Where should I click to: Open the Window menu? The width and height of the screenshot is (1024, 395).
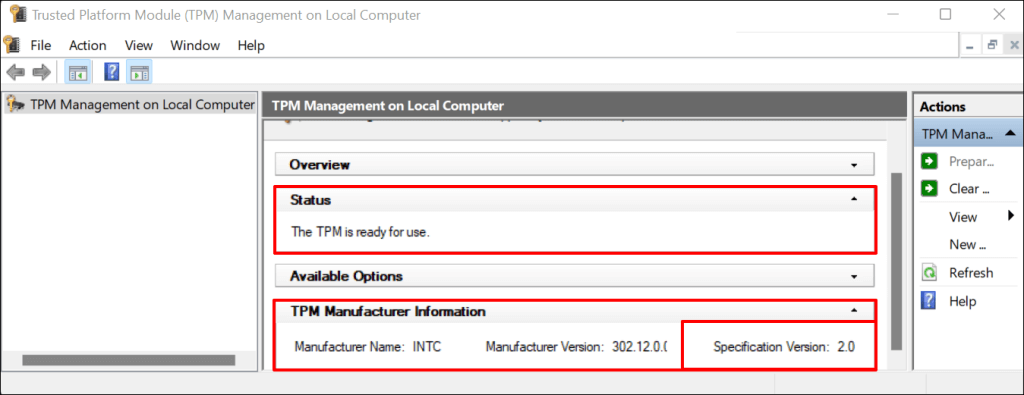195,45
